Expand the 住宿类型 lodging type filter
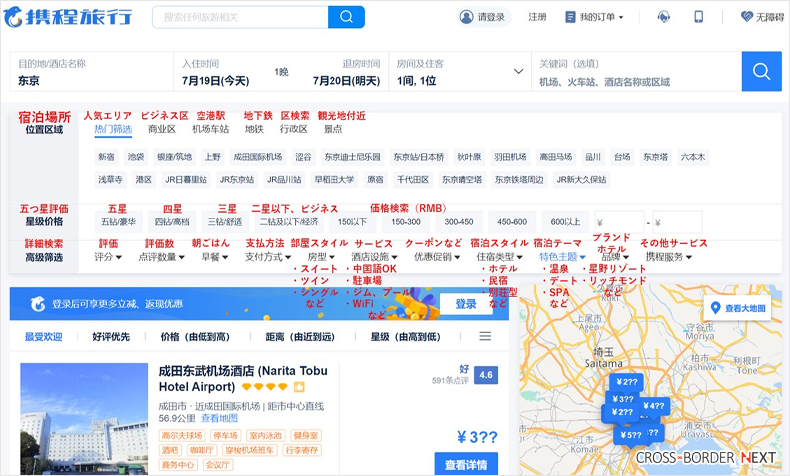Image resolution: width=790 pixels, height=476 pixels. click(x=499, y=257)
